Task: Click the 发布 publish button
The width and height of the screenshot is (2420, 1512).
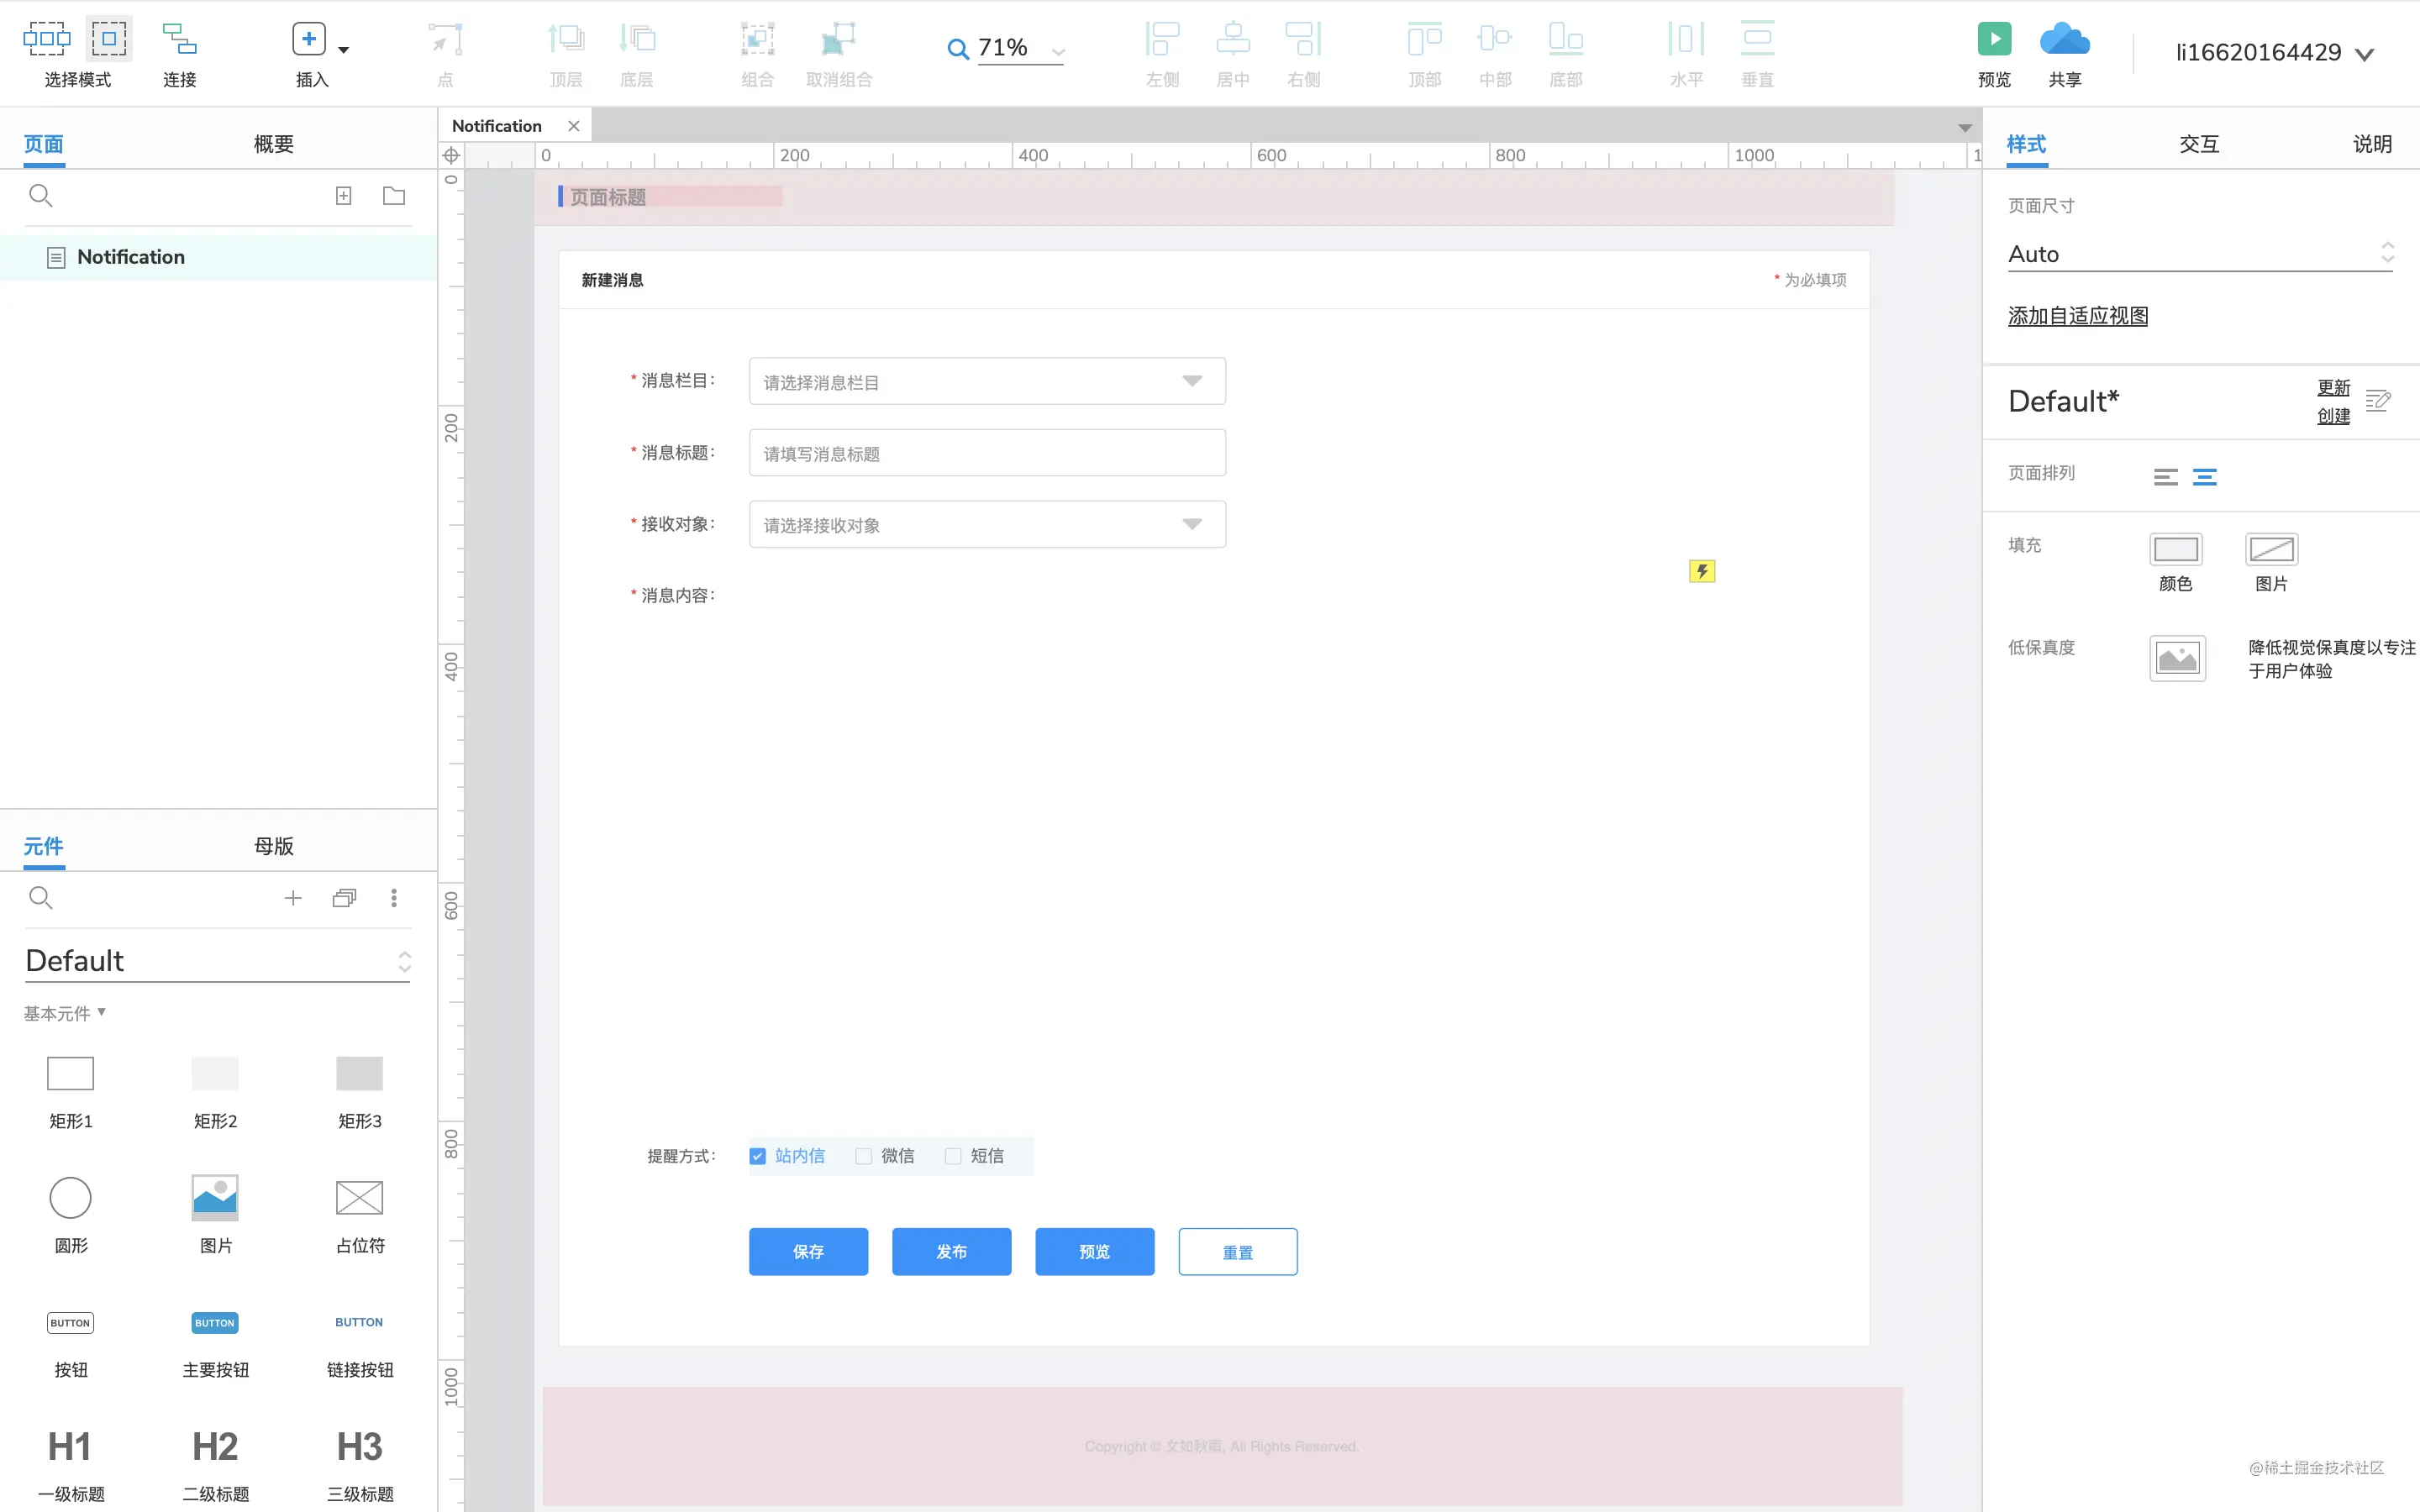Action: click(x=951, y=1252)
